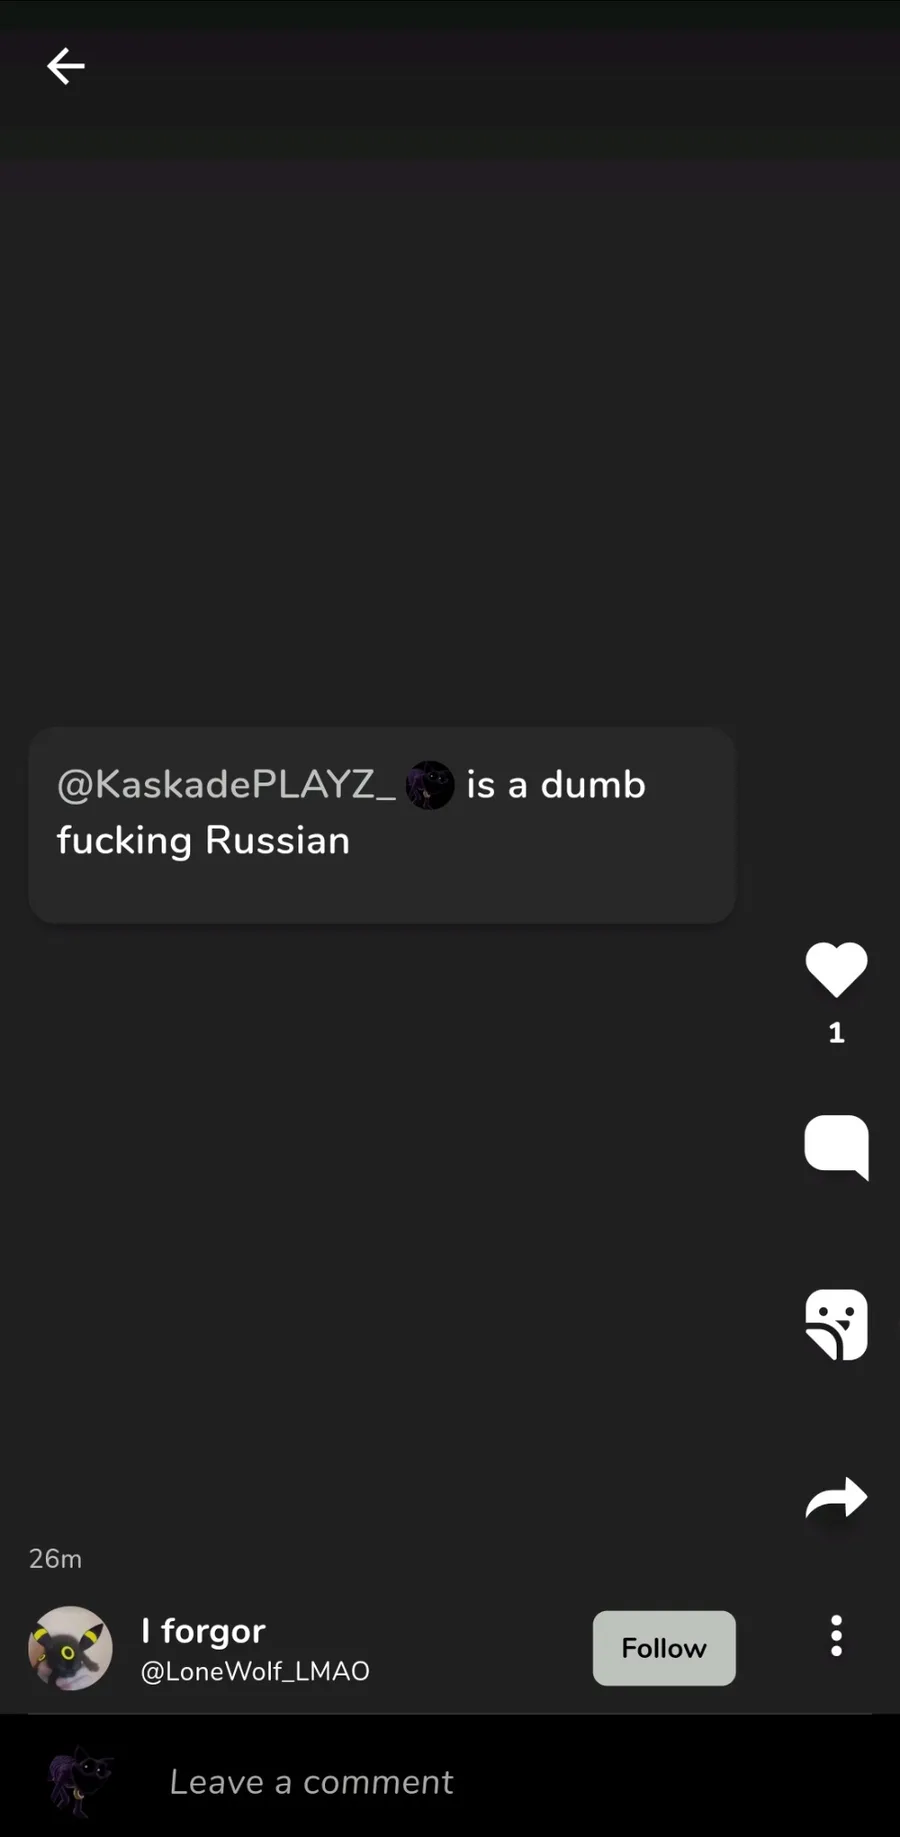Open comments via the speech bubble icon
This screenshot has height=1837, width=900.
[x=836, y=1147]
